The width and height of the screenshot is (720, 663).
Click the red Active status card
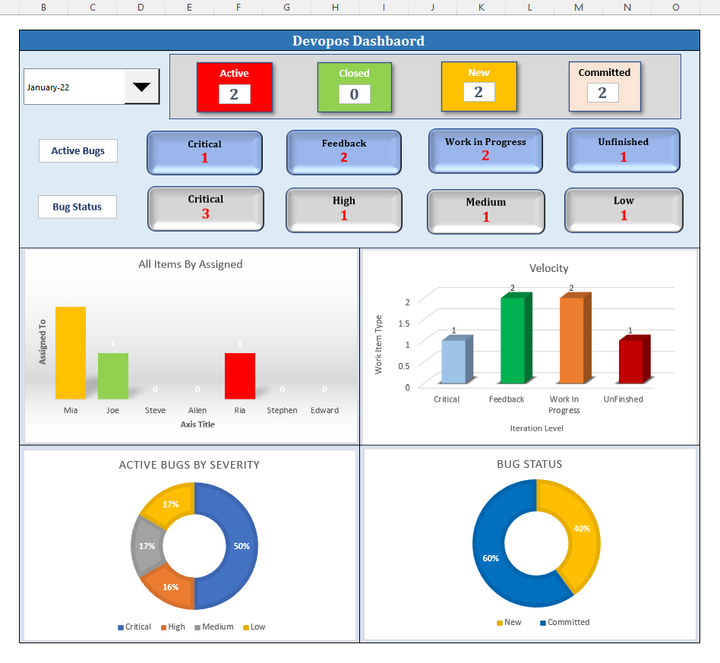[234, 86]
